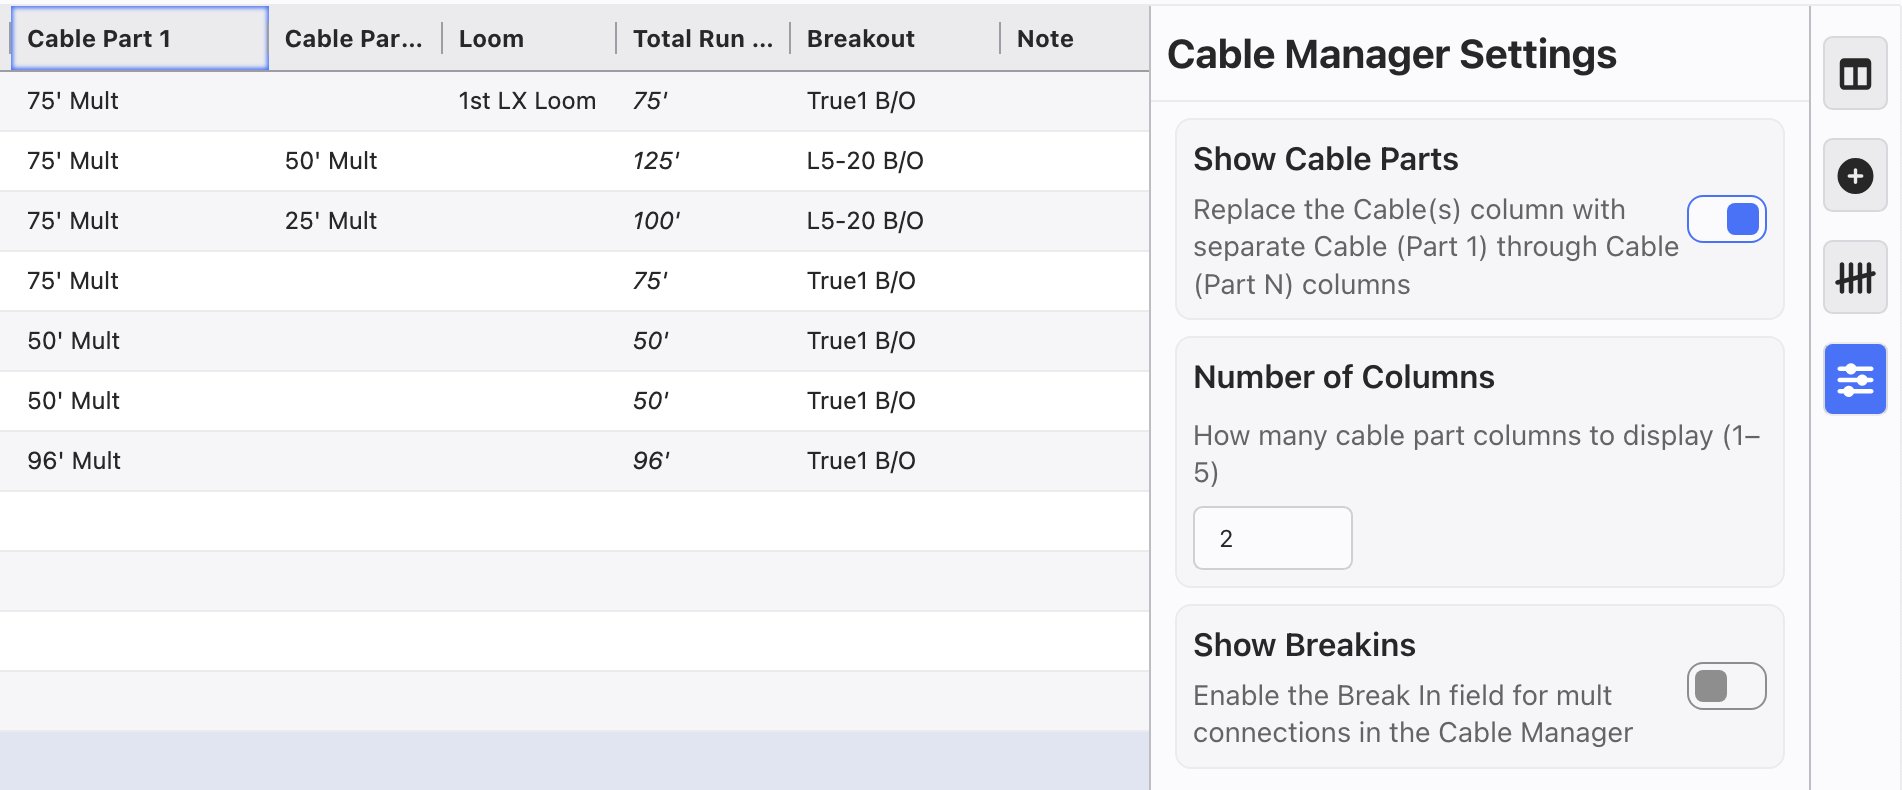
Task: Select the 1st LX Loom cell
Action: point(527,101)
